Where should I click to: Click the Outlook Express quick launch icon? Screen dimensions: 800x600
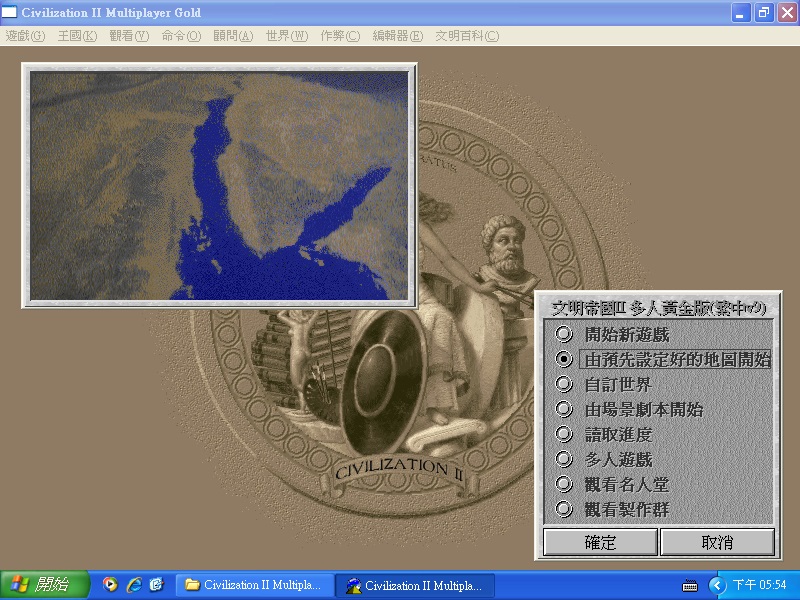157,585
